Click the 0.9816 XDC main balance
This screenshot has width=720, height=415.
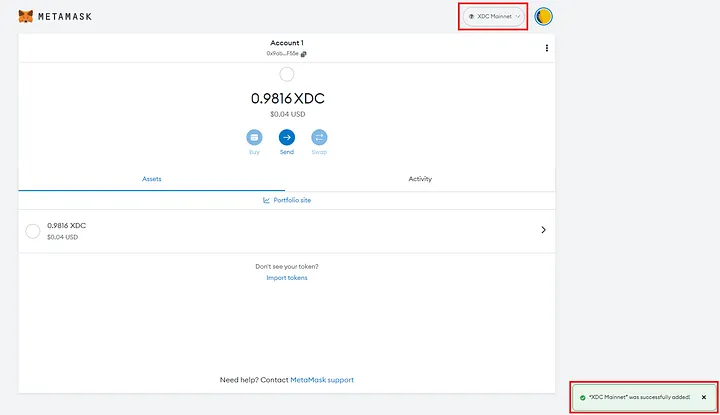pos(287,99)
